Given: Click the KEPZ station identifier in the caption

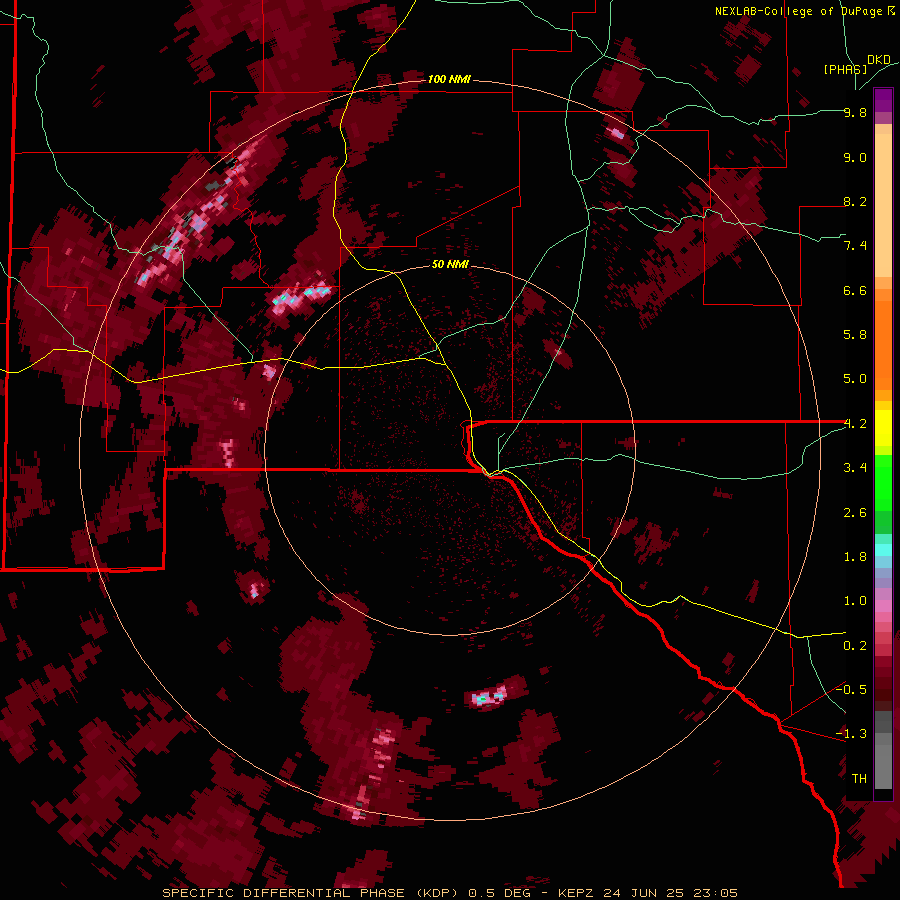Looking at the screenshot, I should tap(578, 893).
